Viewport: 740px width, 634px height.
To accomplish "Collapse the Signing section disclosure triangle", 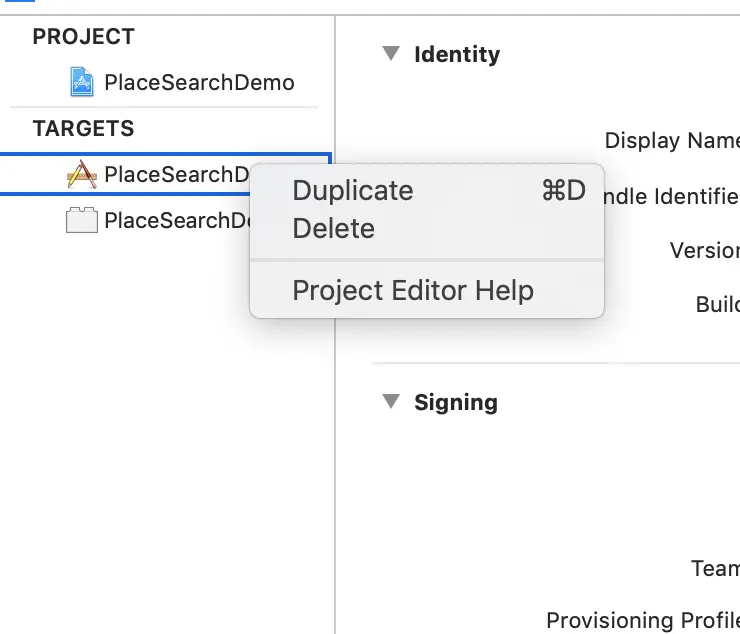I will tap(391, 402).
